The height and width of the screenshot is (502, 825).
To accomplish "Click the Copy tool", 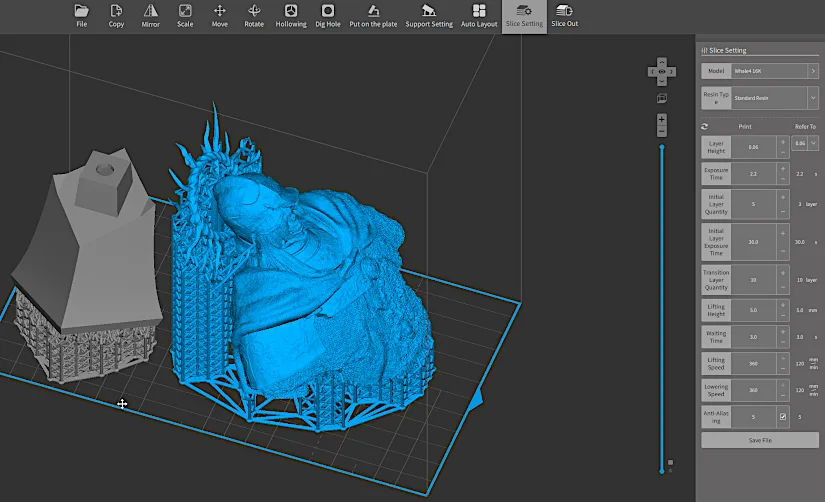I will (116, 16).
